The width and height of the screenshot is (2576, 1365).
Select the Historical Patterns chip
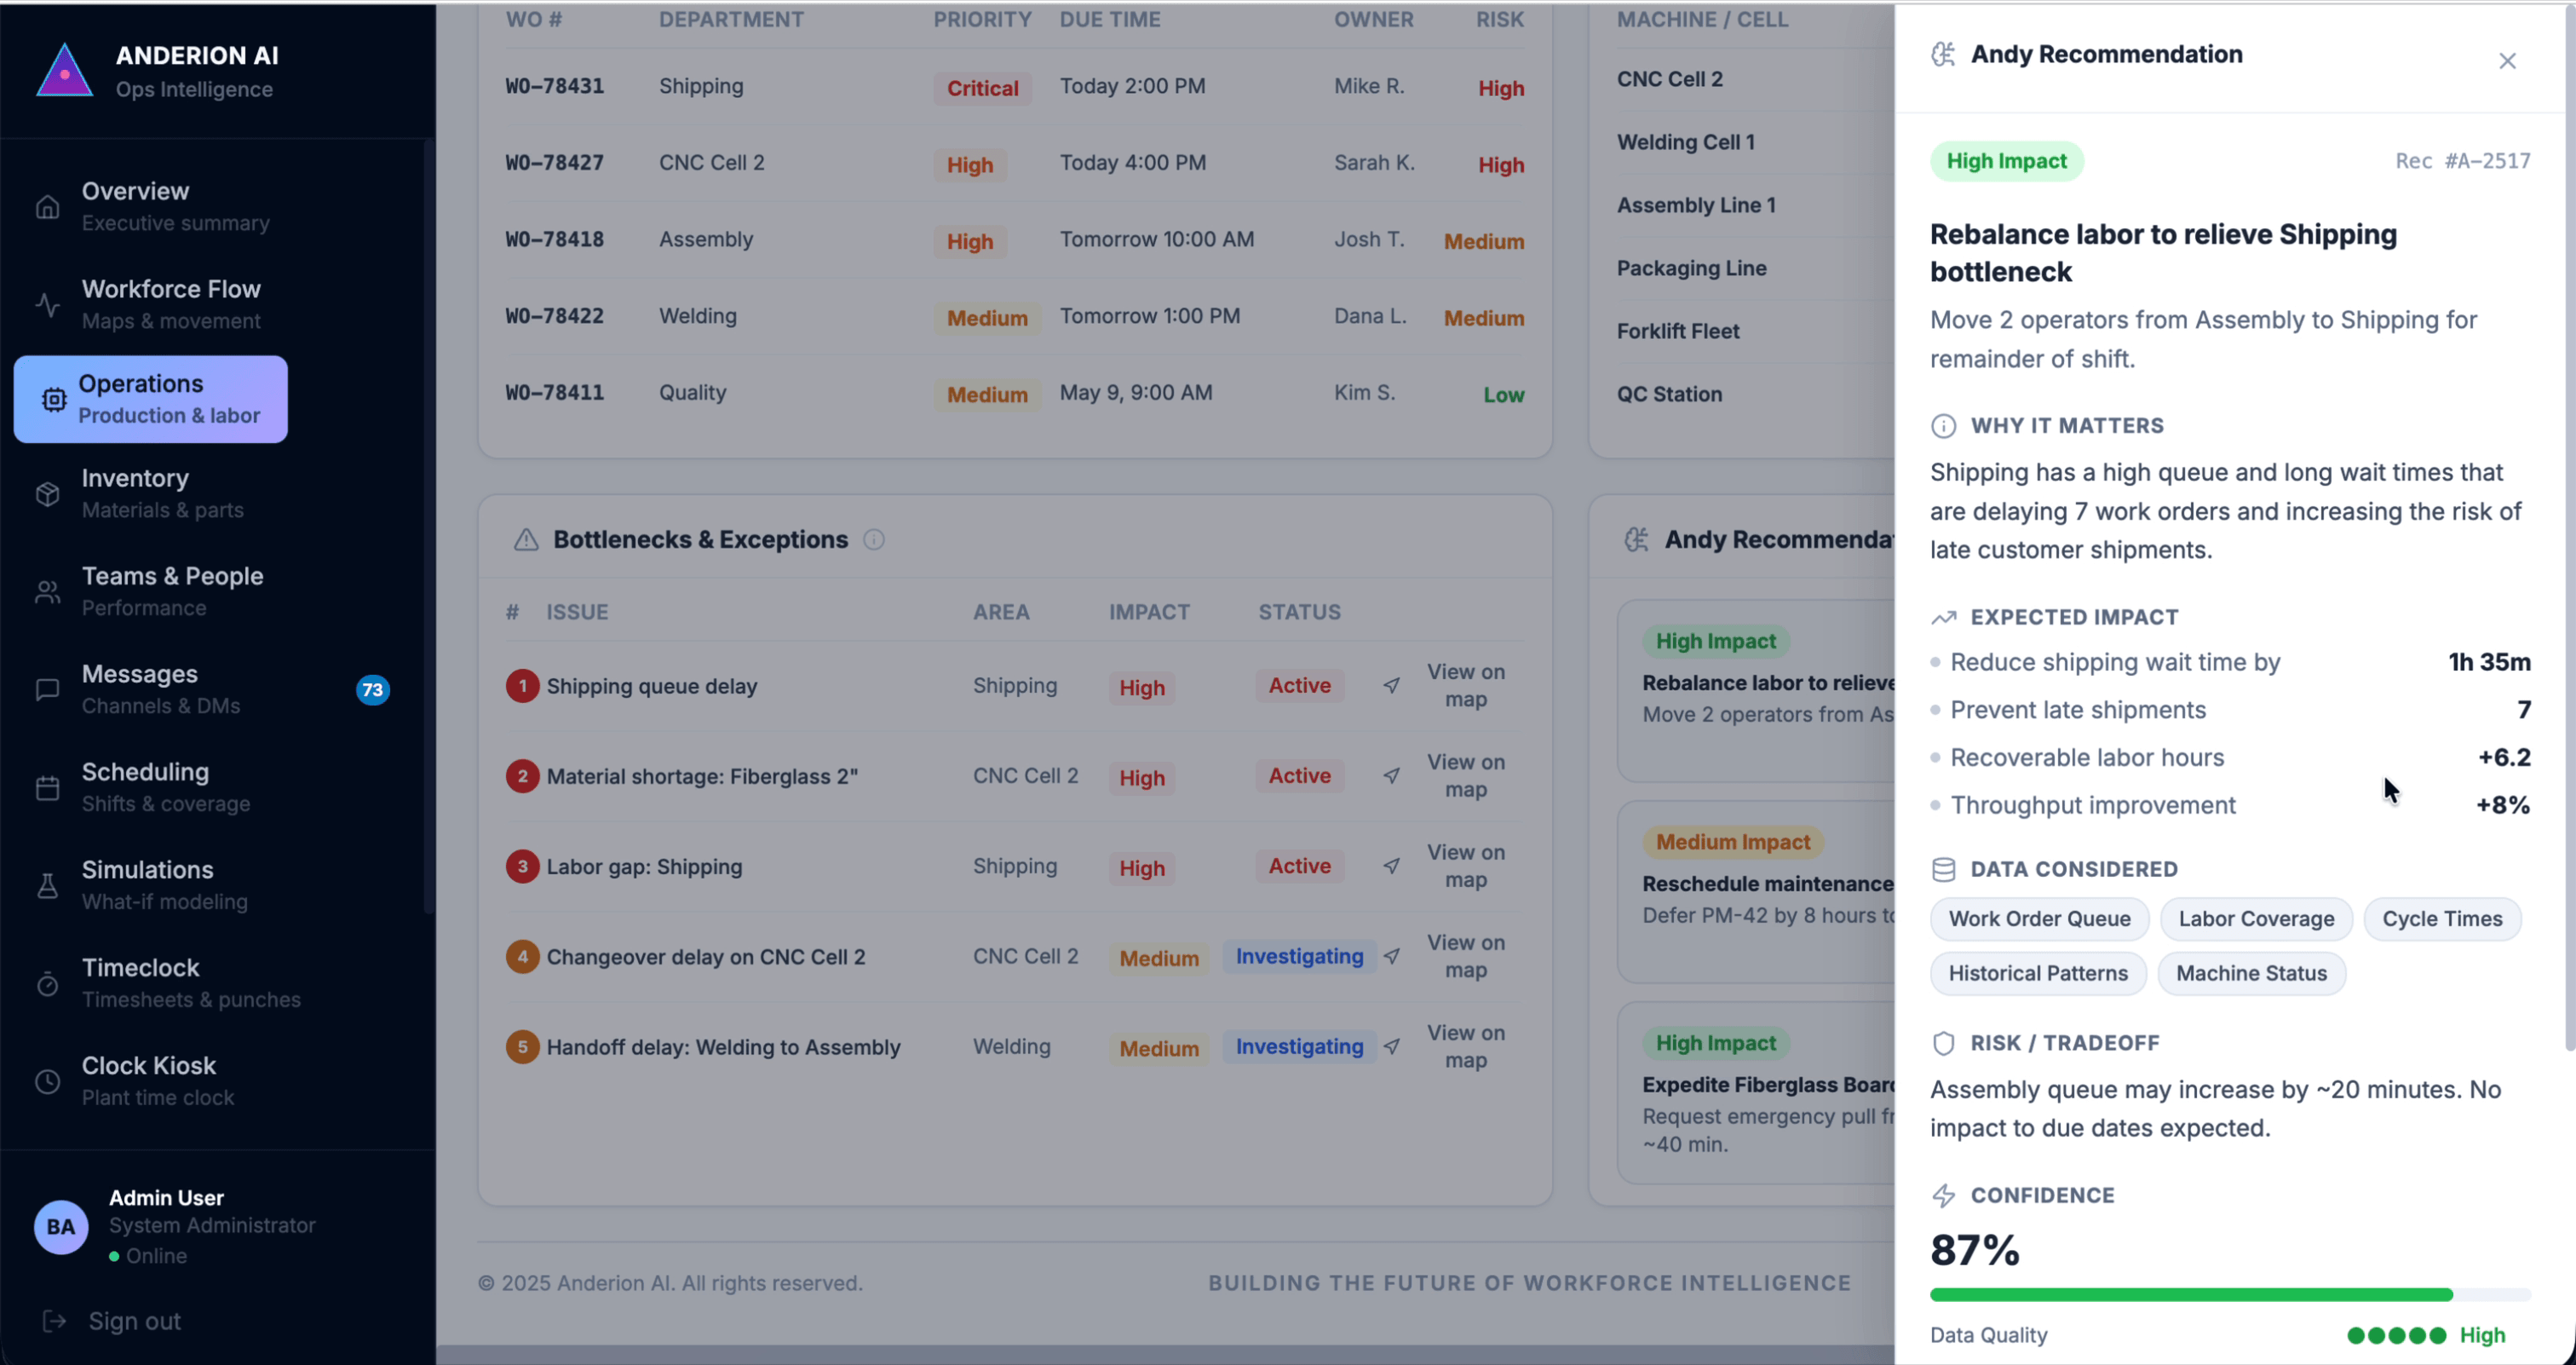(2038, 974)
